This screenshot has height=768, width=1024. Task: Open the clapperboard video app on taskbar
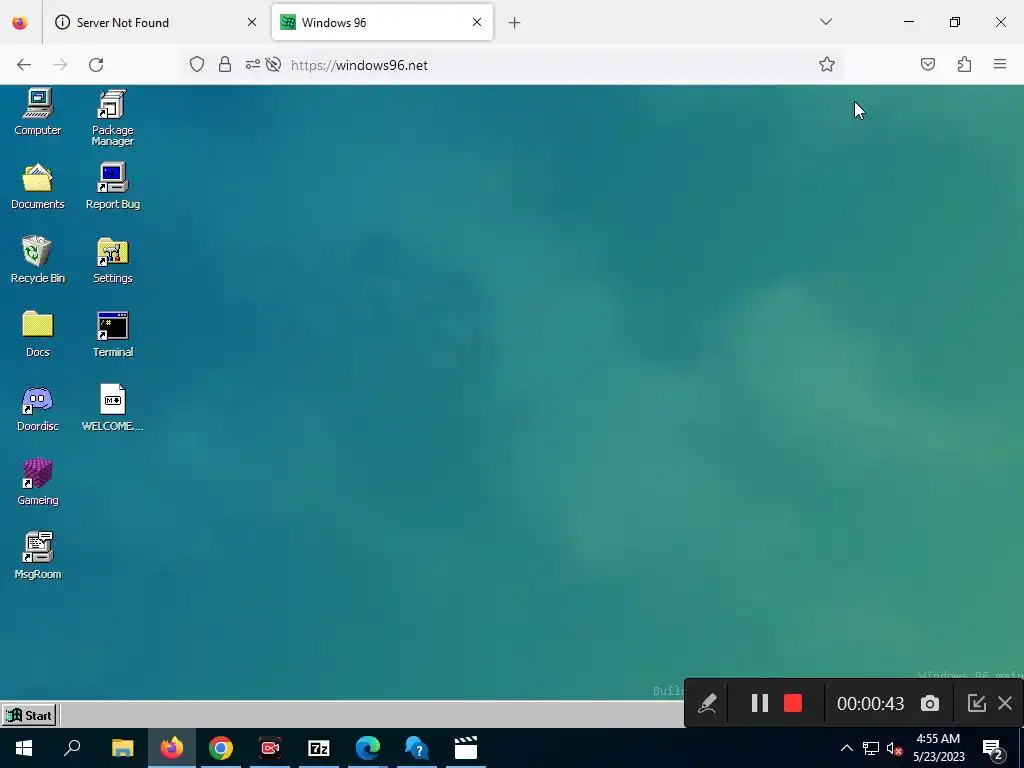pos(466,748)
